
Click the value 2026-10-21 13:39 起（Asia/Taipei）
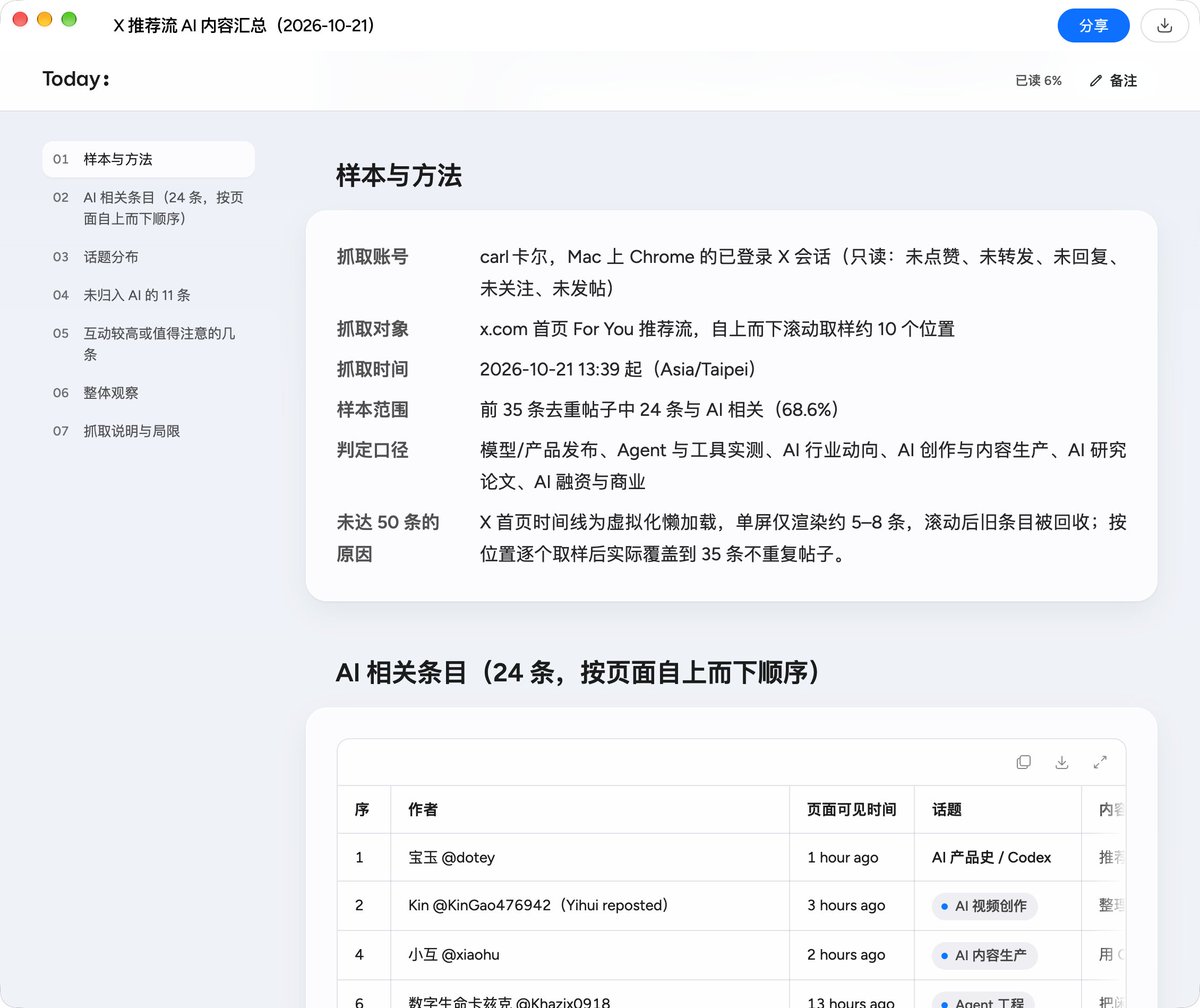(x=619, y=369)
